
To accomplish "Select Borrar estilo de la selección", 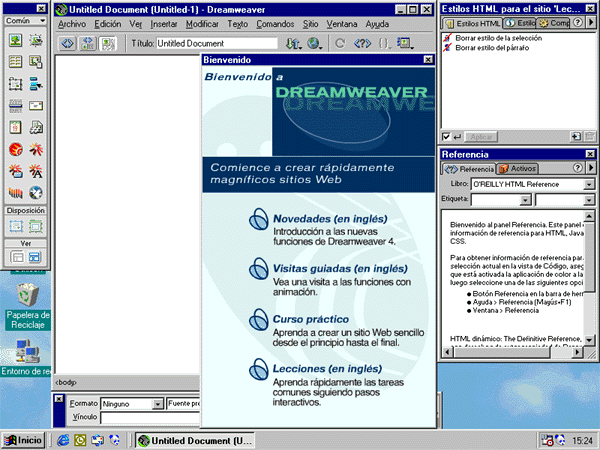I will click(498, 38).
